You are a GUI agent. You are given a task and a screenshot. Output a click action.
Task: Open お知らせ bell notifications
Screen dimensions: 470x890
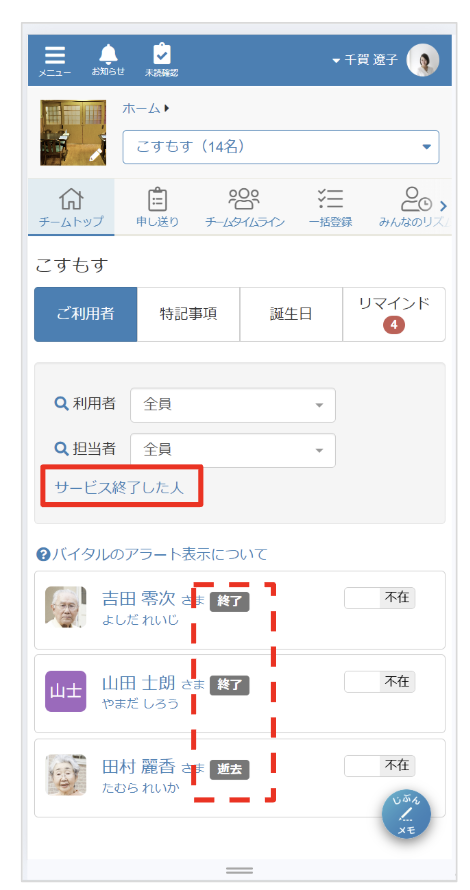pyautogui.click(x=108, y=60)
